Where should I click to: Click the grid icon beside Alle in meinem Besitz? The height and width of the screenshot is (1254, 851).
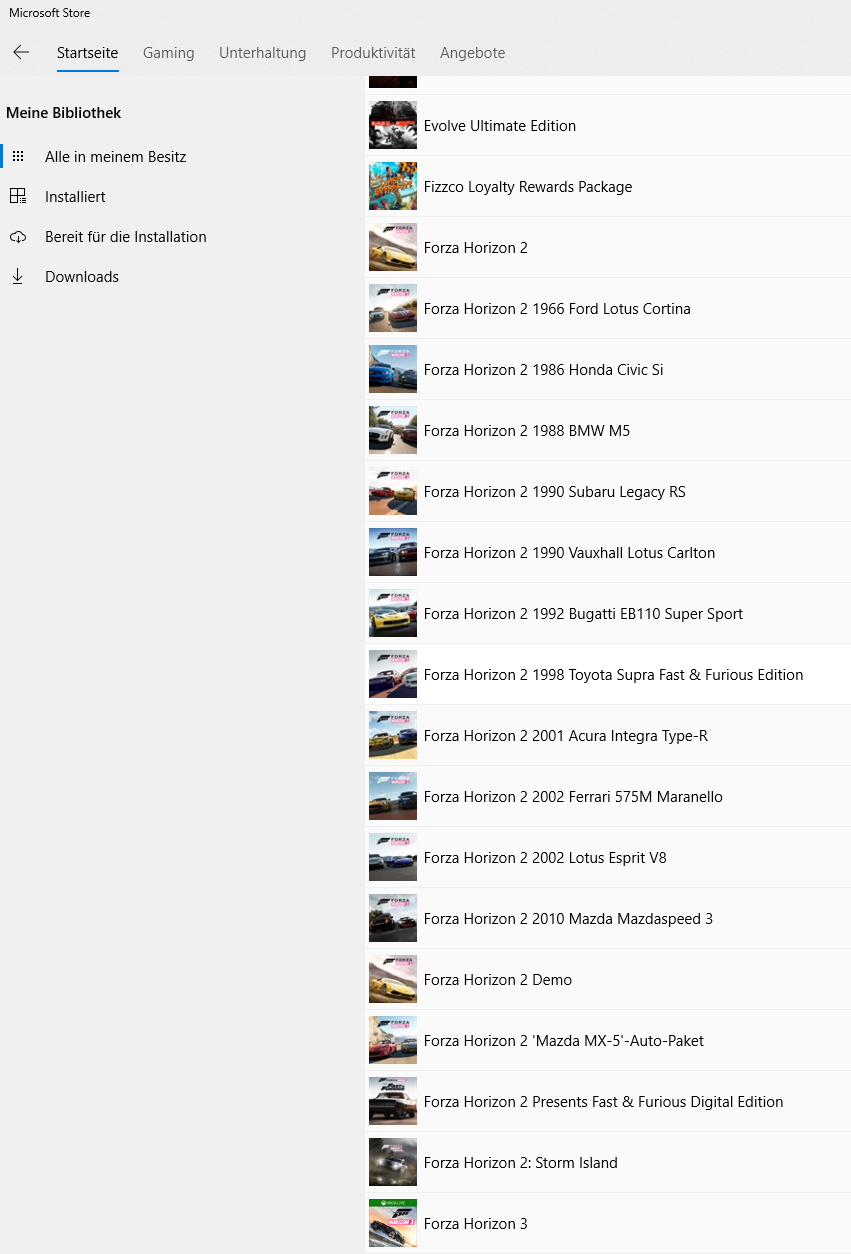click(x=17, y=157)
